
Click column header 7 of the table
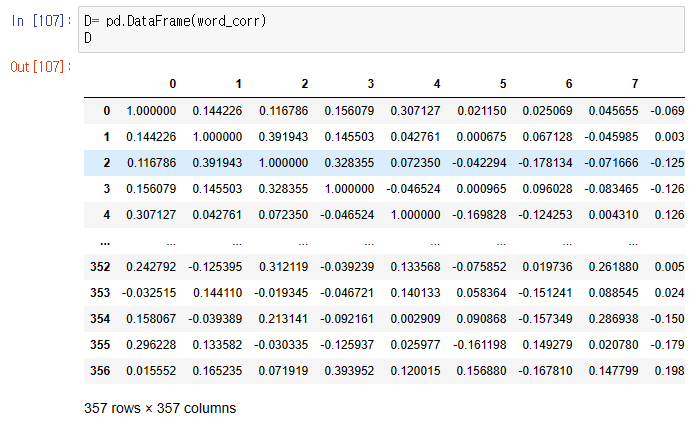coord(634,84)
